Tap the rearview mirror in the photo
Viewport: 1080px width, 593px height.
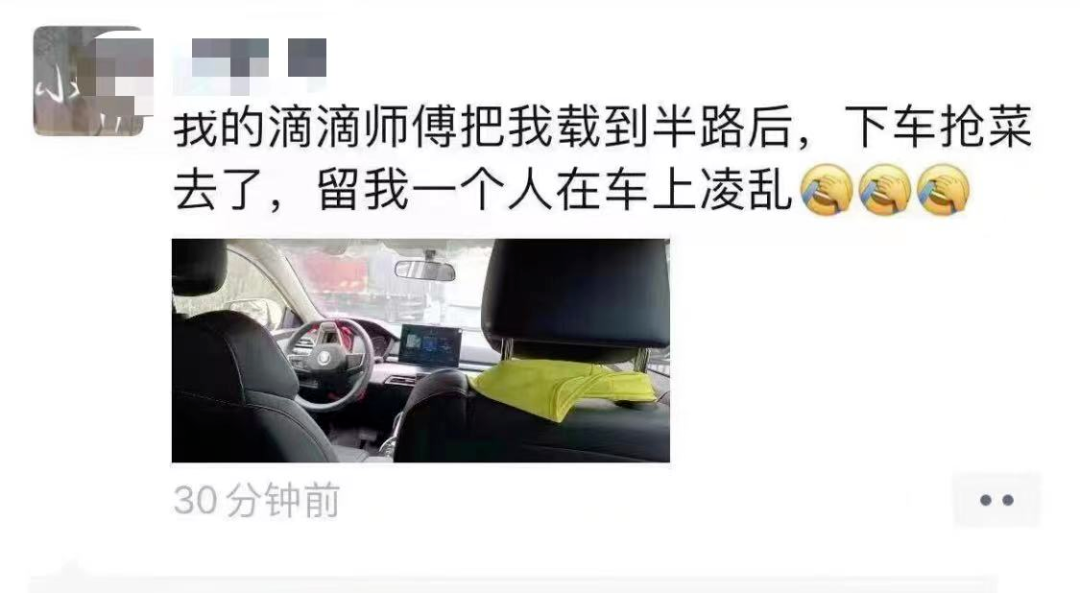pos(424,271)
